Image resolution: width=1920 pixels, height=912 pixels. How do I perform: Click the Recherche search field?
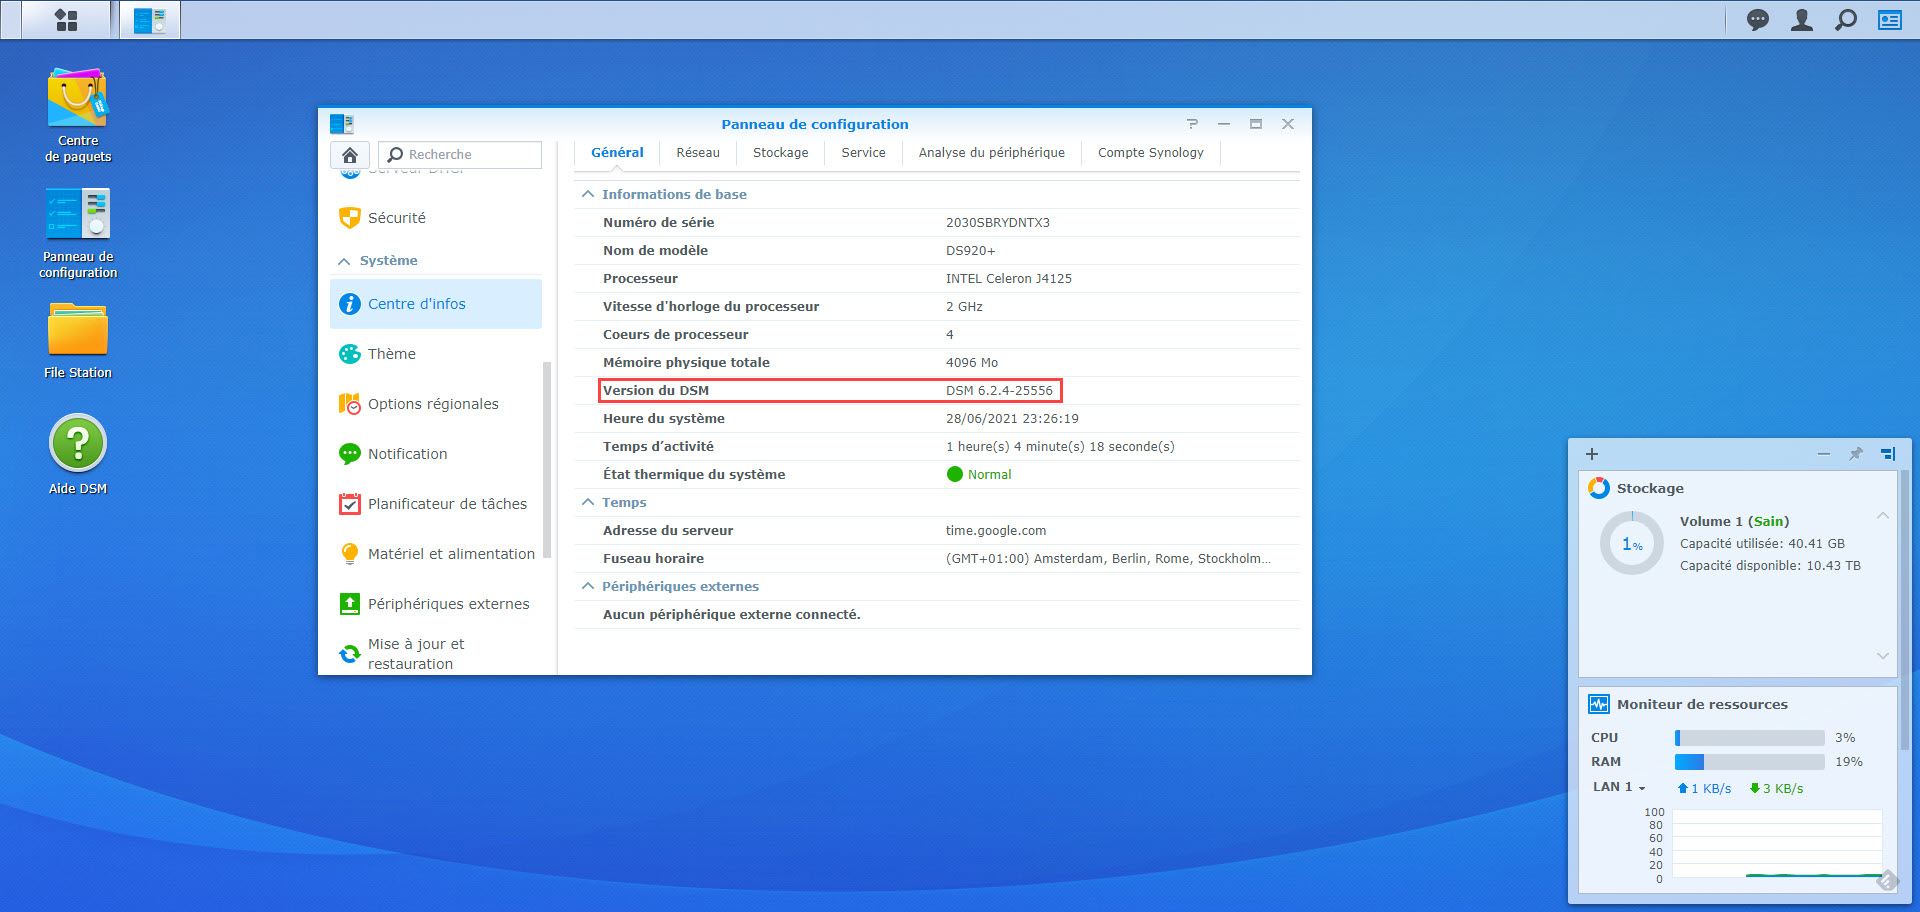[460, 155]
